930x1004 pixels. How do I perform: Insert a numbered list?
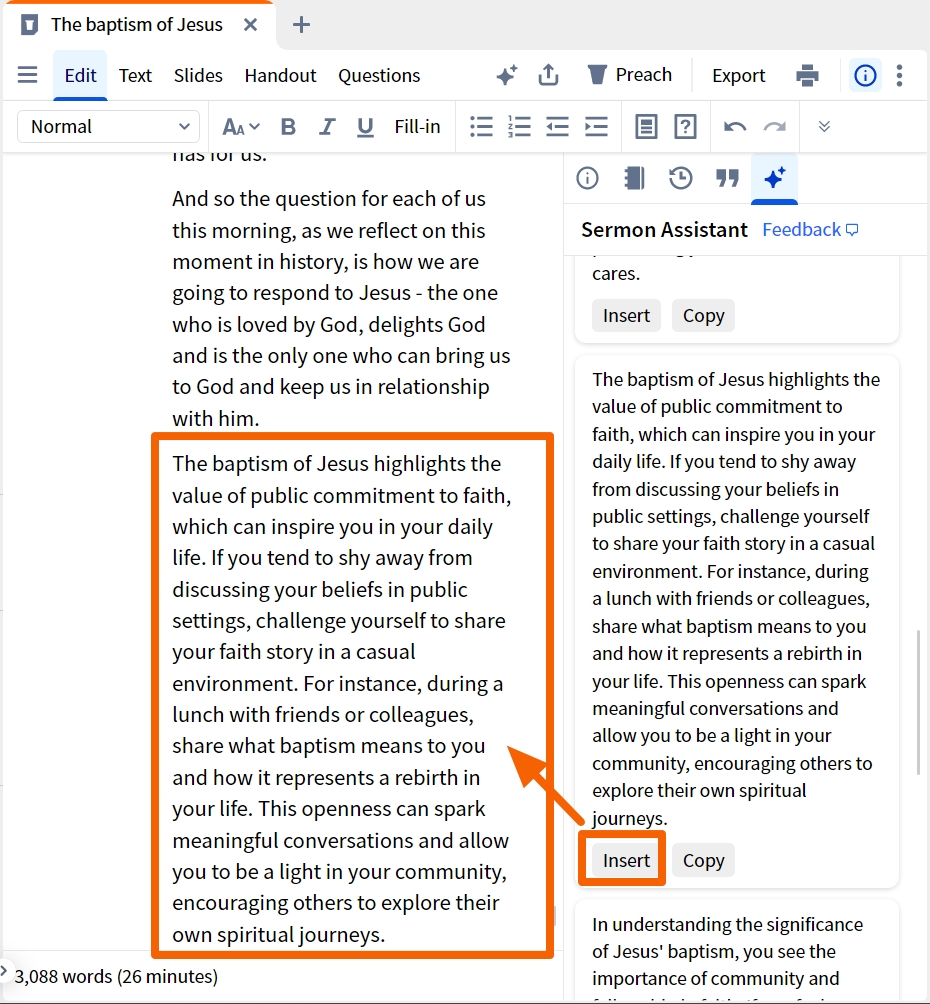pos(519,127)
